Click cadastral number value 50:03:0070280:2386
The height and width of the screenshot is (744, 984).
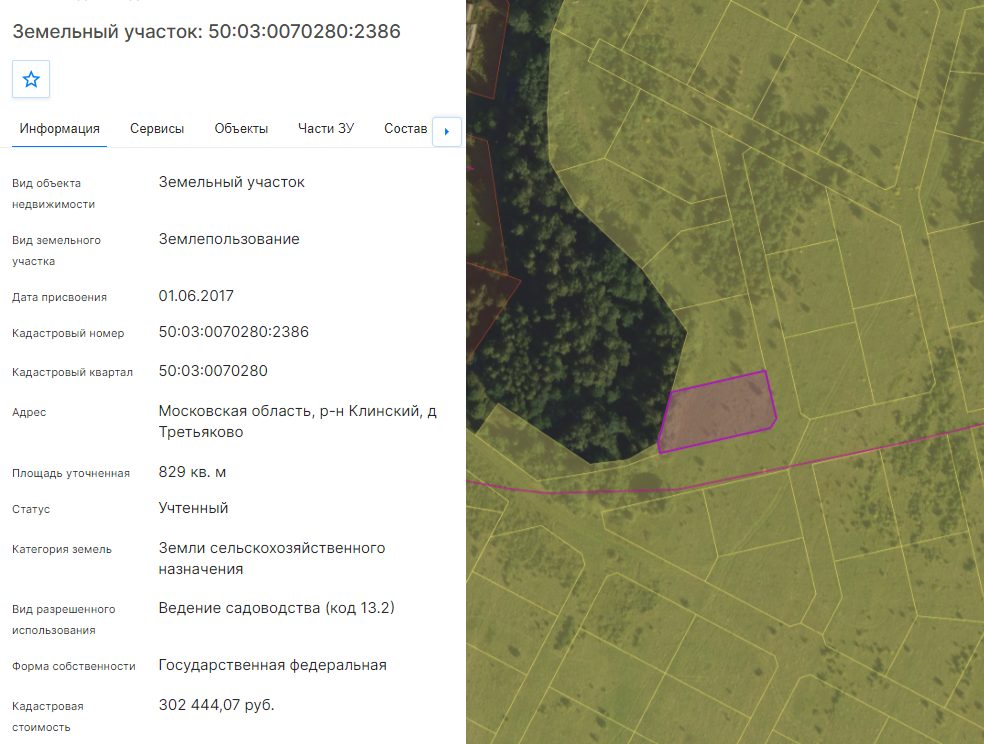pos(233,332)
